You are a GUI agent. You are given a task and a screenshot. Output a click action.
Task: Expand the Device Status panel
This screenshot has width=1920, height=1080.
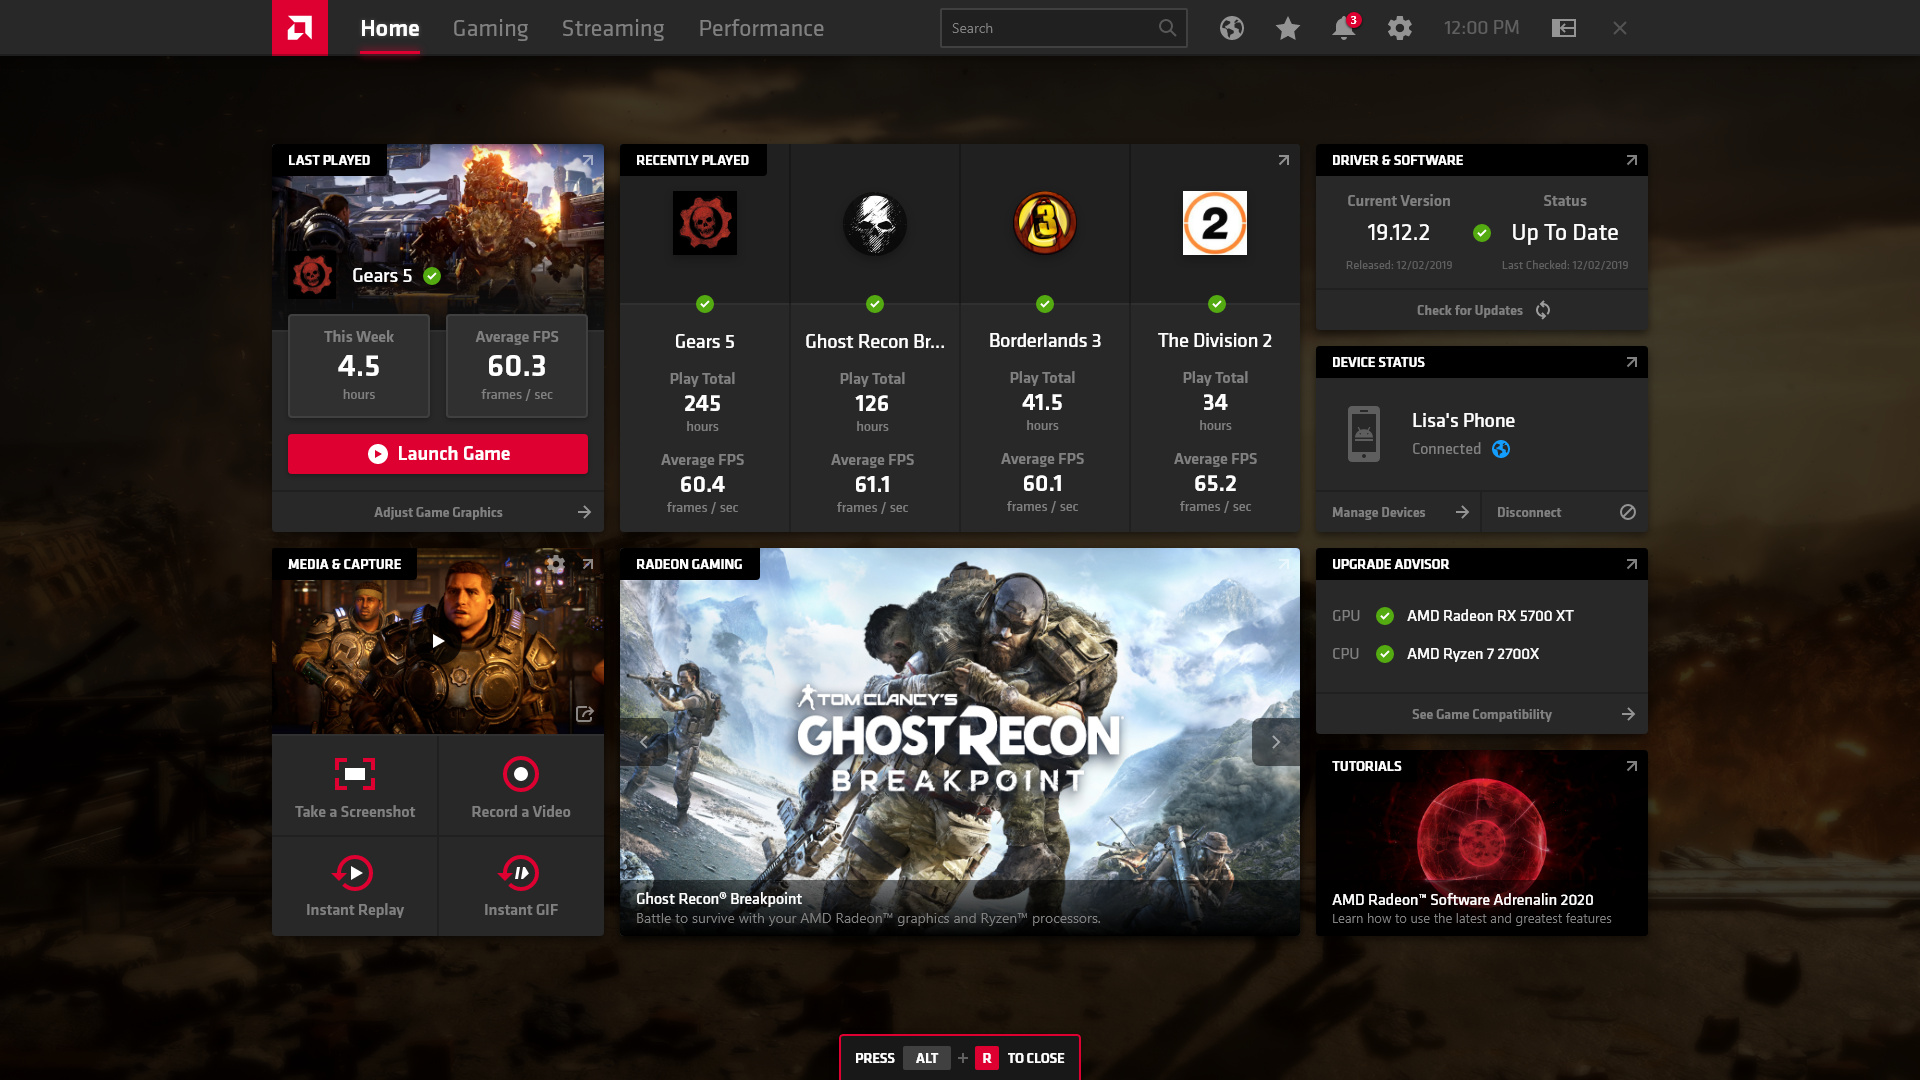click(1631, 361)
